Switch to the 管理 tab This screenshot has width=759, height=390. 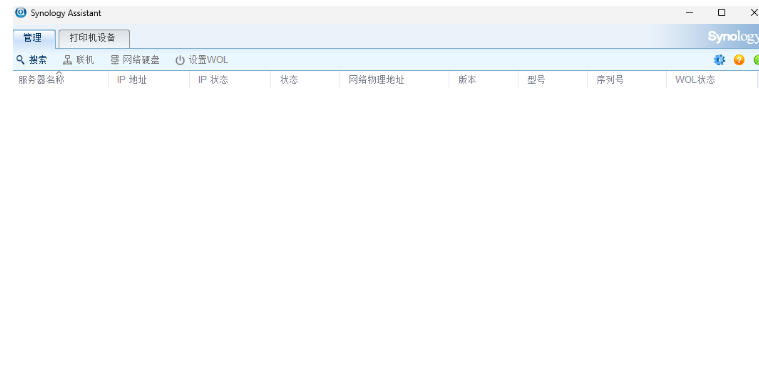(x=33, y=38)
